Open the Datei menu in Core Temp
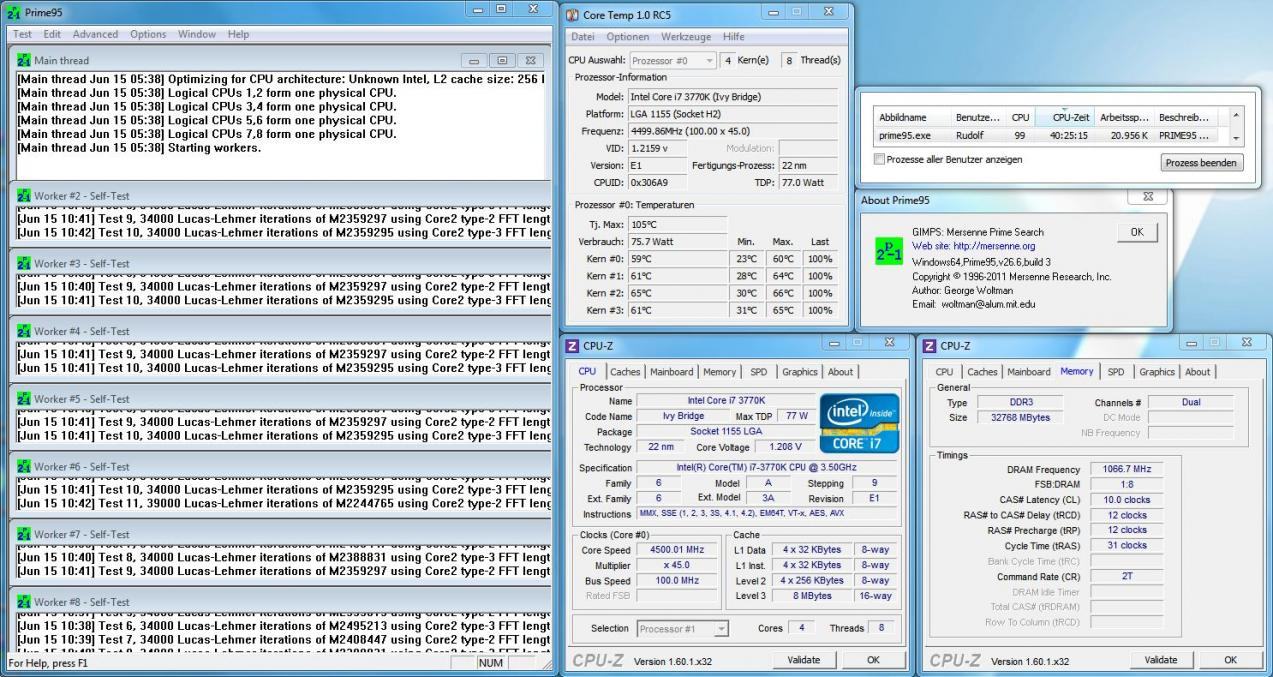Viewport: 1273px width, 677px height. pos(584,37)
